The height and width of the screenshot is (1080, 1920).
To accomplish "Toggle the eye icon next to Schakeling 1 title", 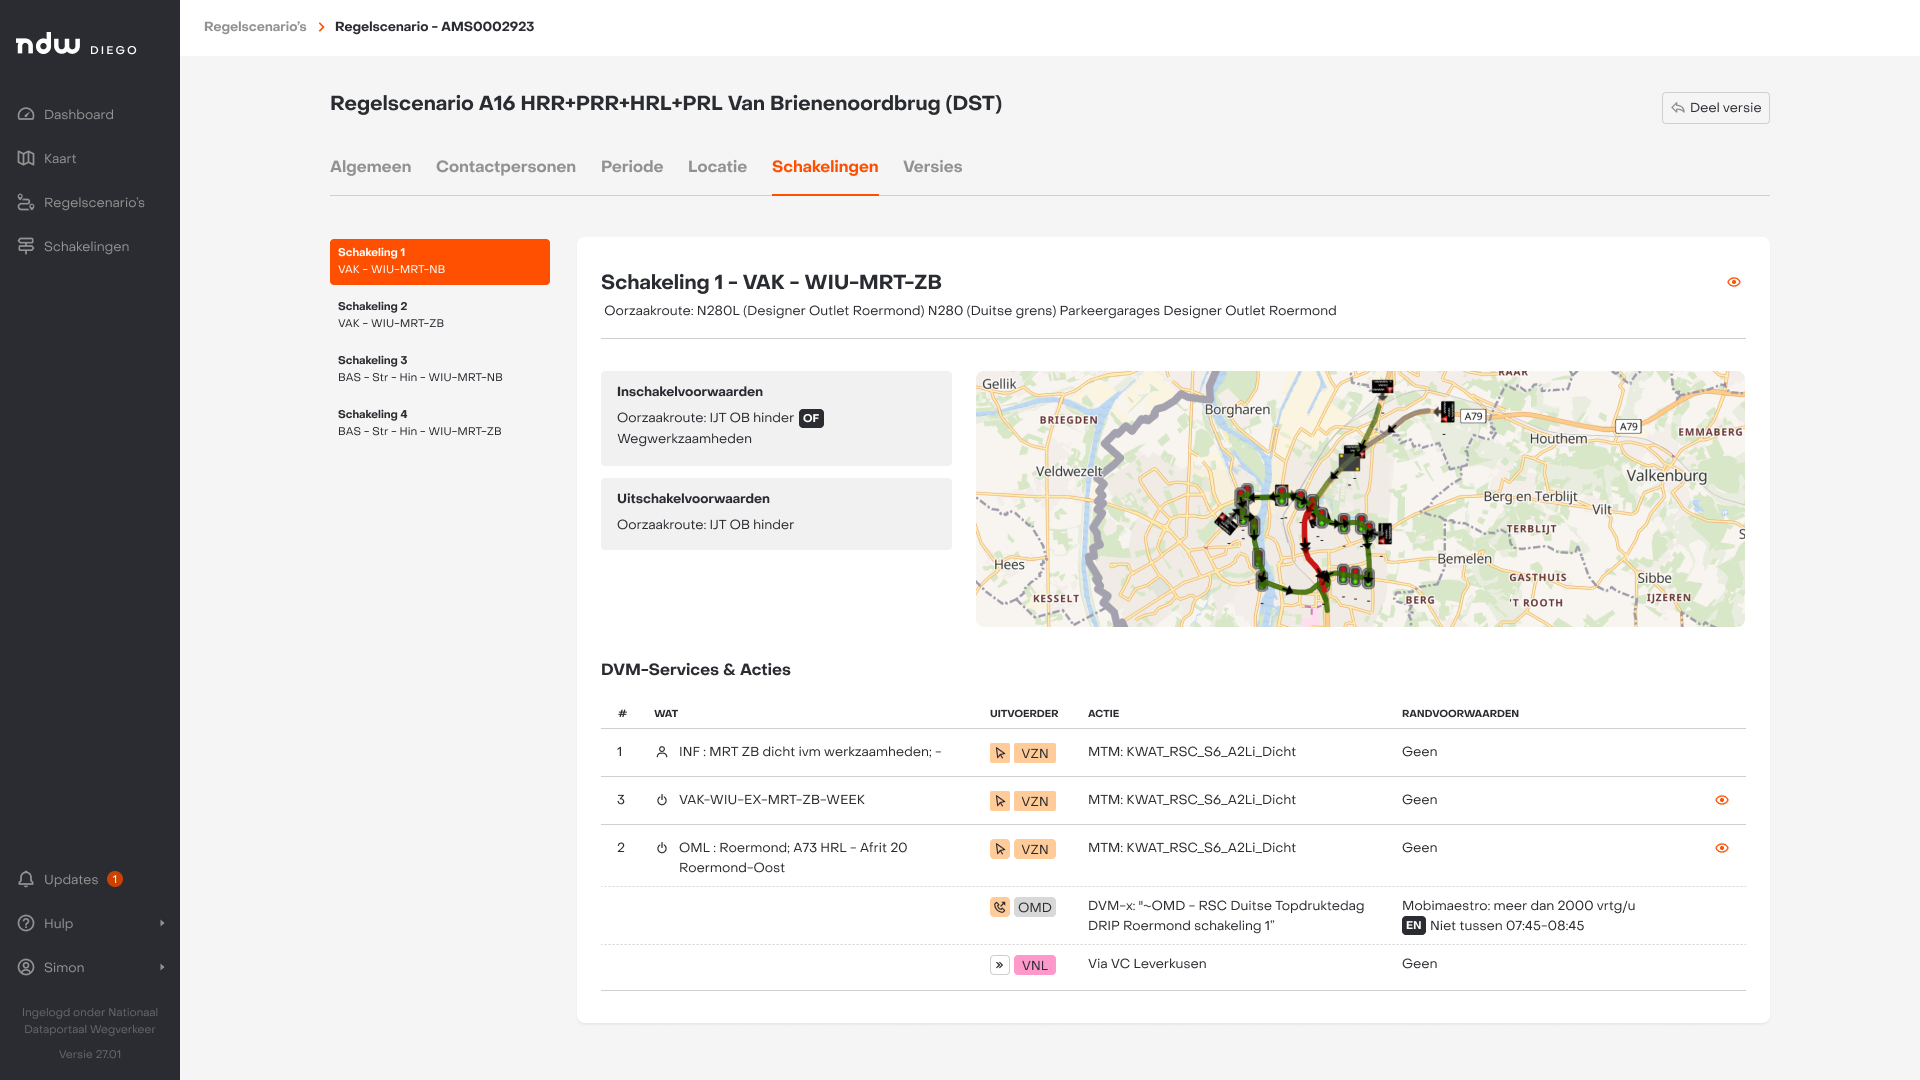I will (1734, 282).
